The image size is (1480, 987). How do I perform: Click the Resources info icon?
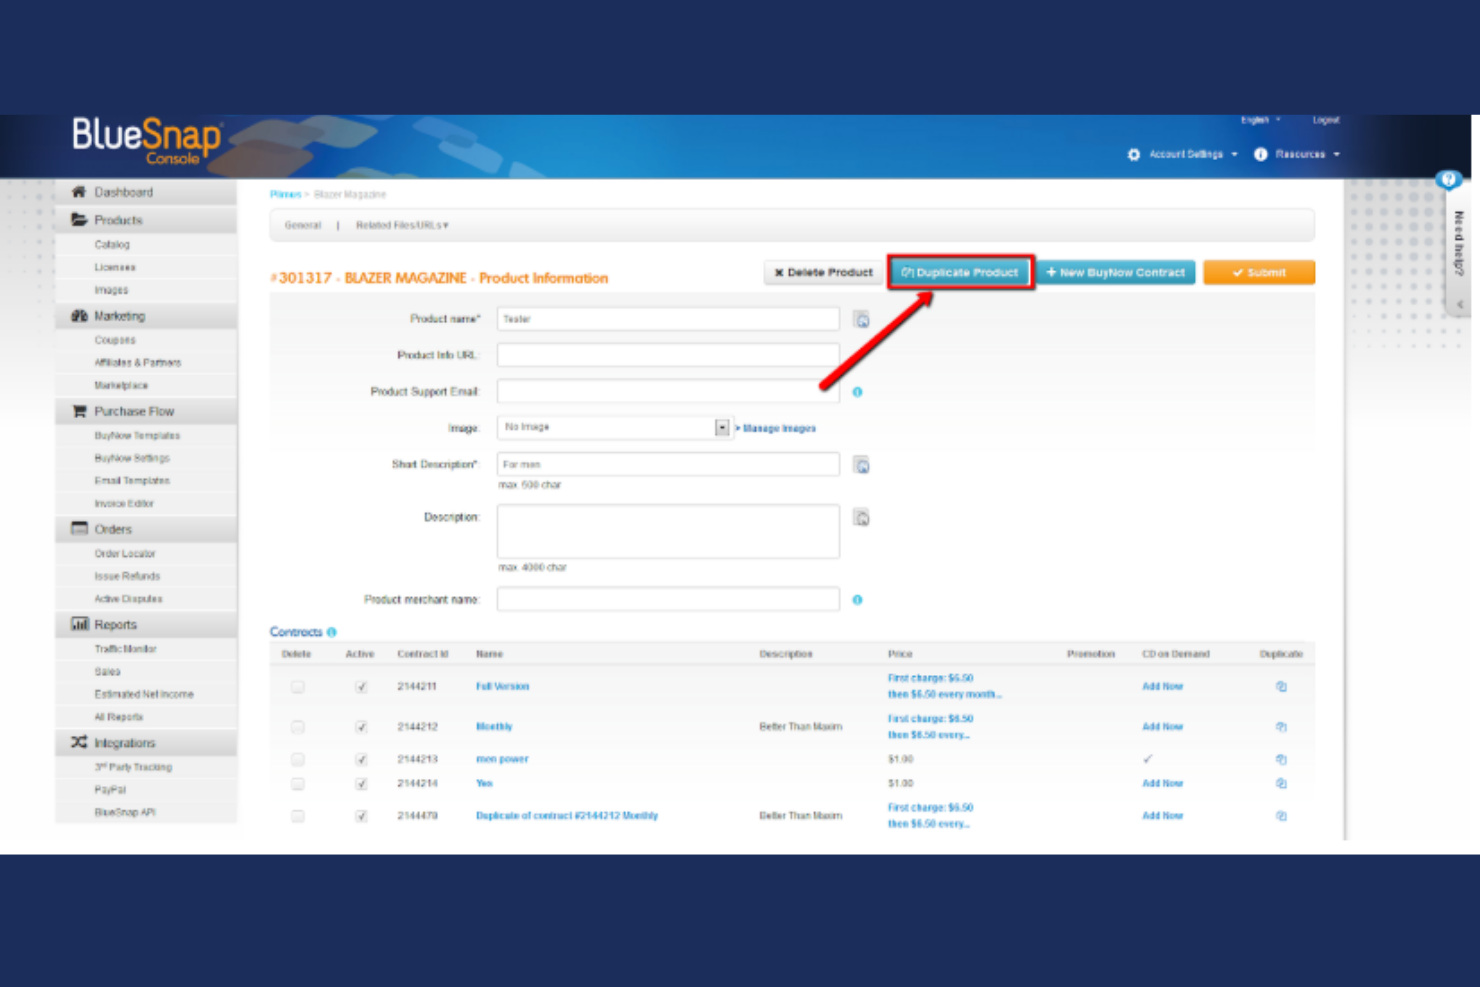tap(1261, 154)
